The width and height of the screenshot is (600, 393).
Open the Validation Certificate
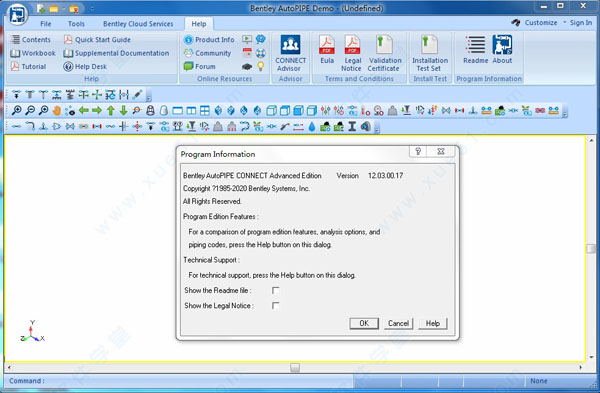click(384, 53)
